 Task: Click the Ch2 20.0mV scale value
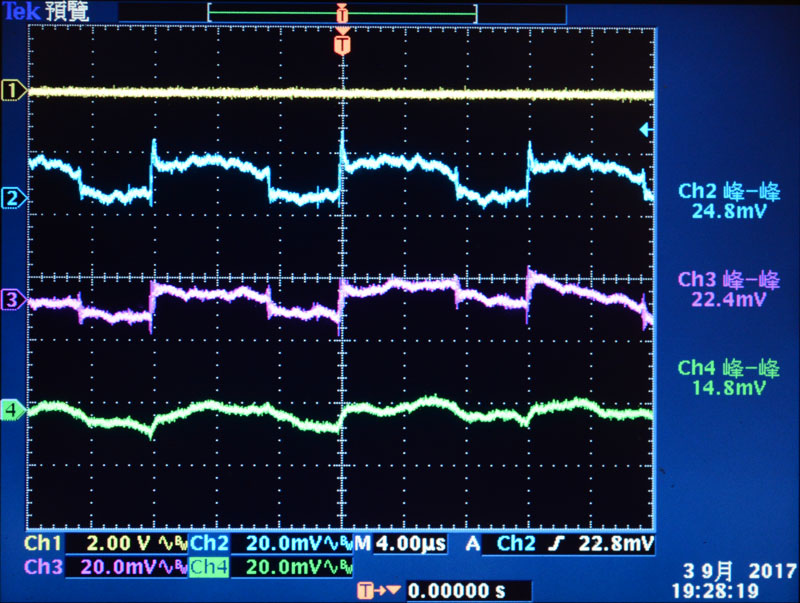point(284,543)
